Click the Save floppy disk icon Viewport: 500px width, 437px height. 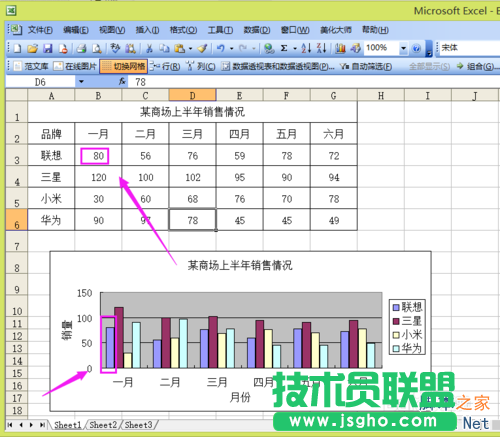click(48, 49)
